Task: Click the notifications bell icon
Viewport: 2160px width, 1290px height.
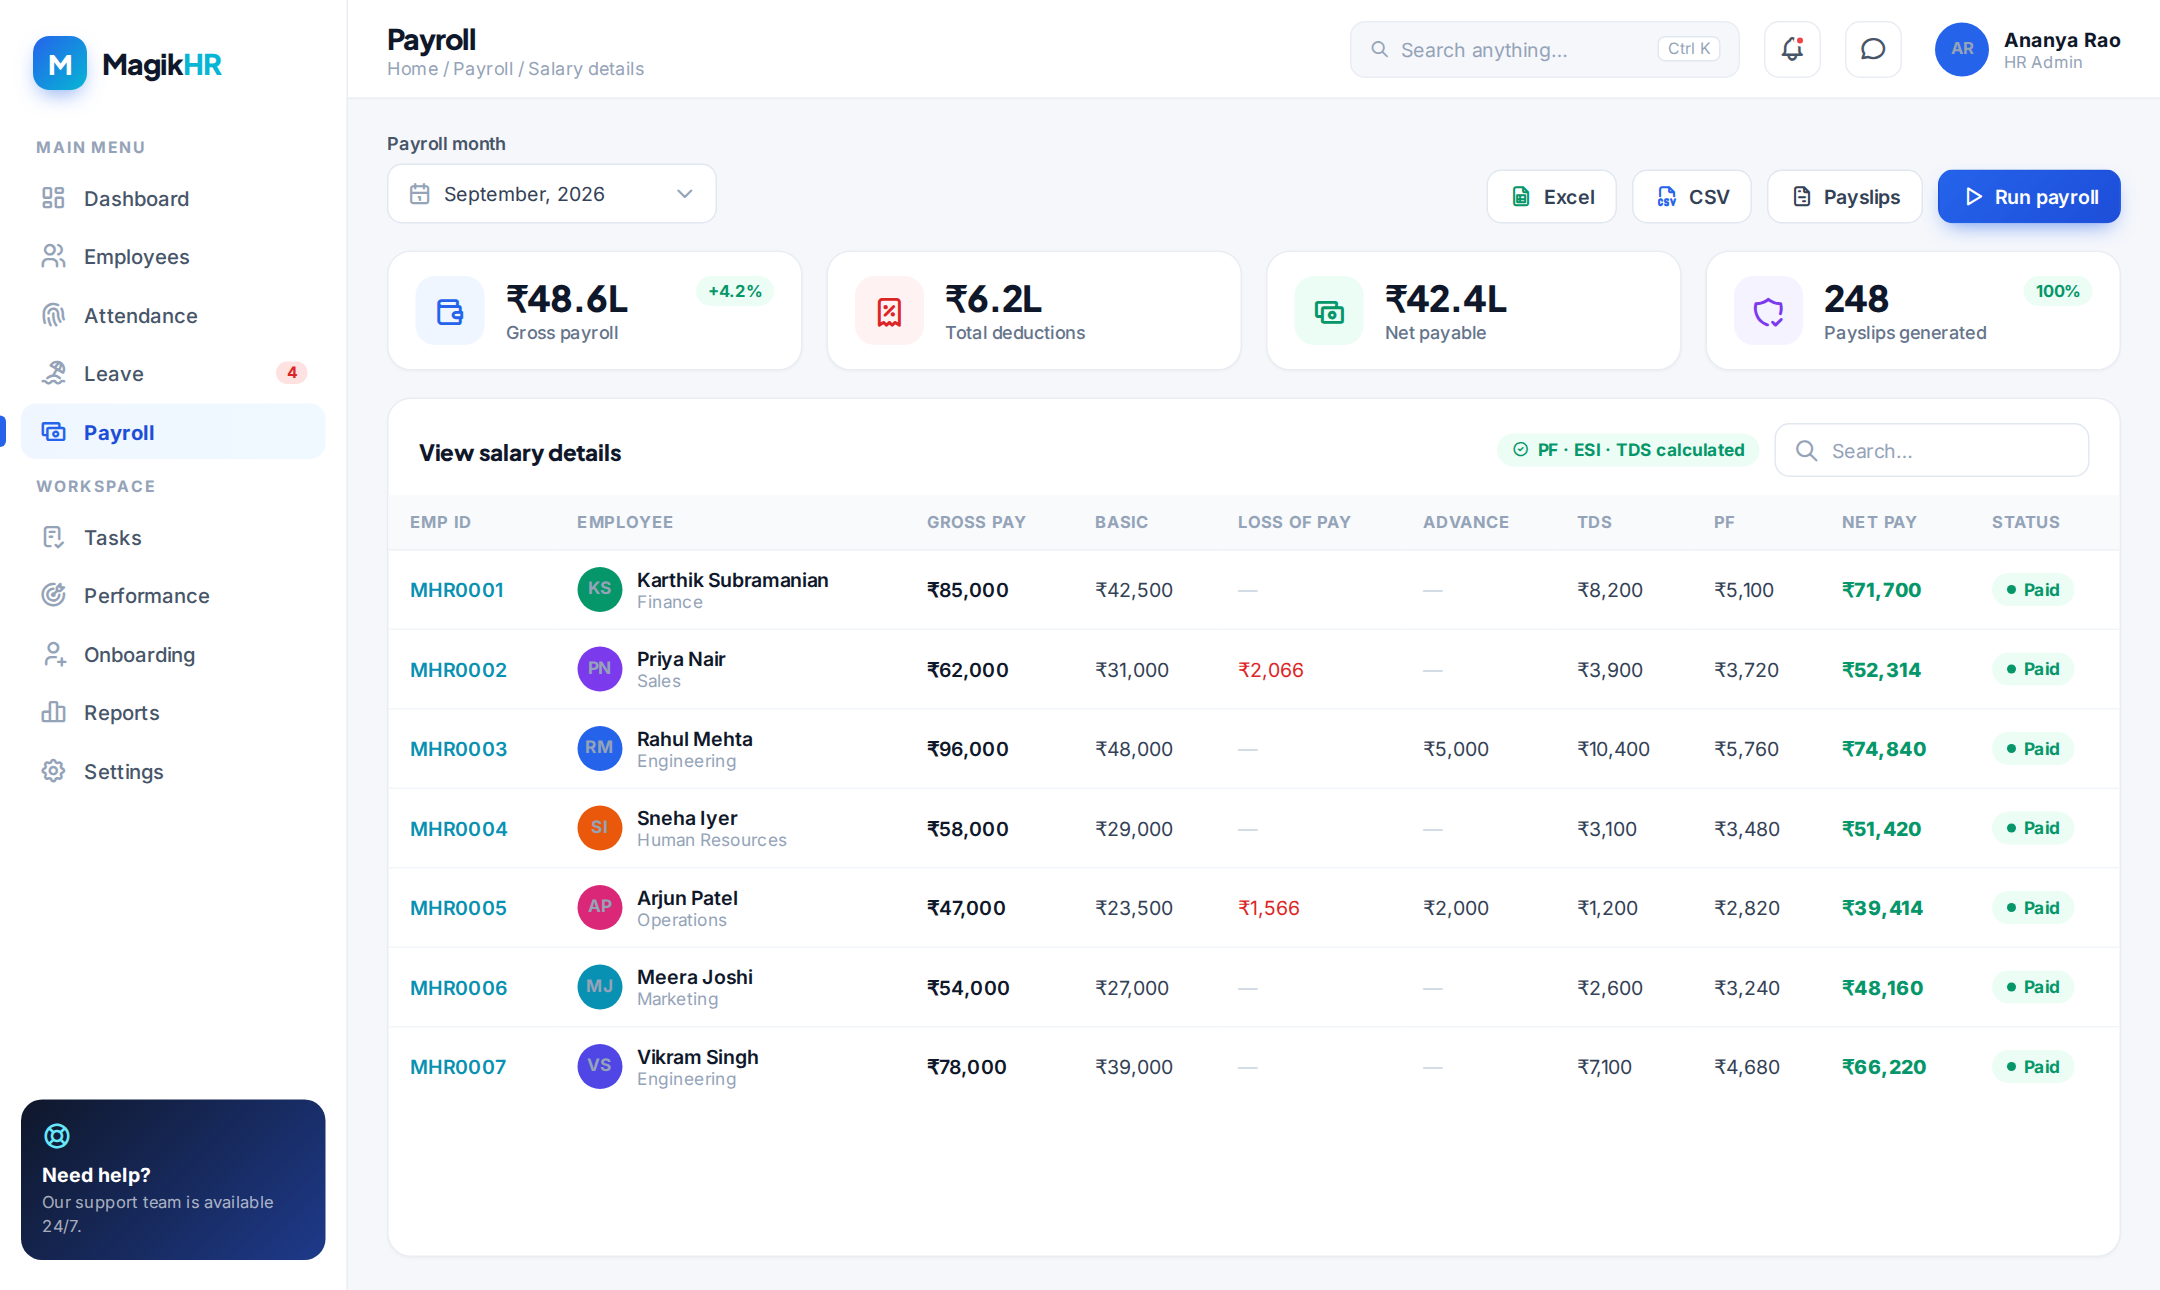Action: [x=1792, y=49]
